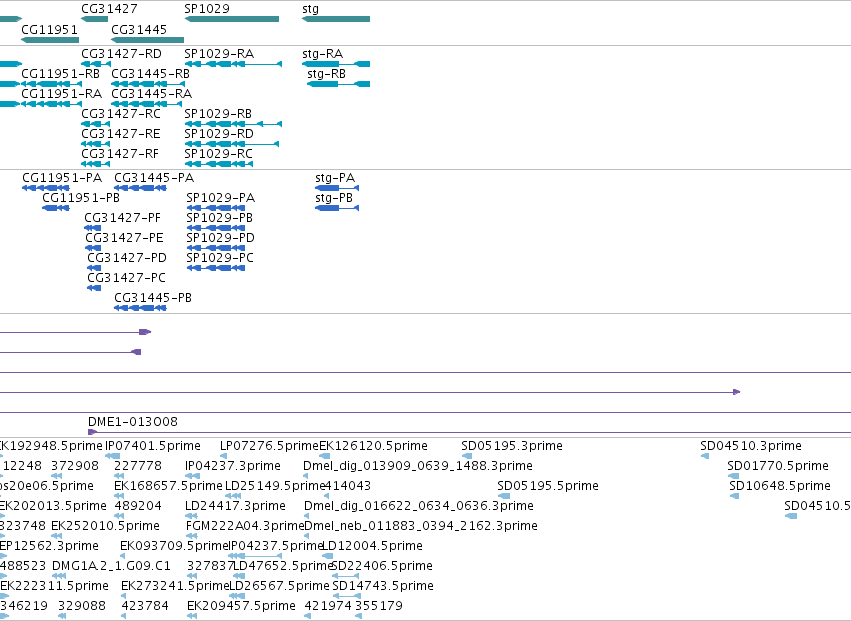Click the CG31427-PE protein label
The height and width of the screenshot is (621, 851).
tap(124, 238)
